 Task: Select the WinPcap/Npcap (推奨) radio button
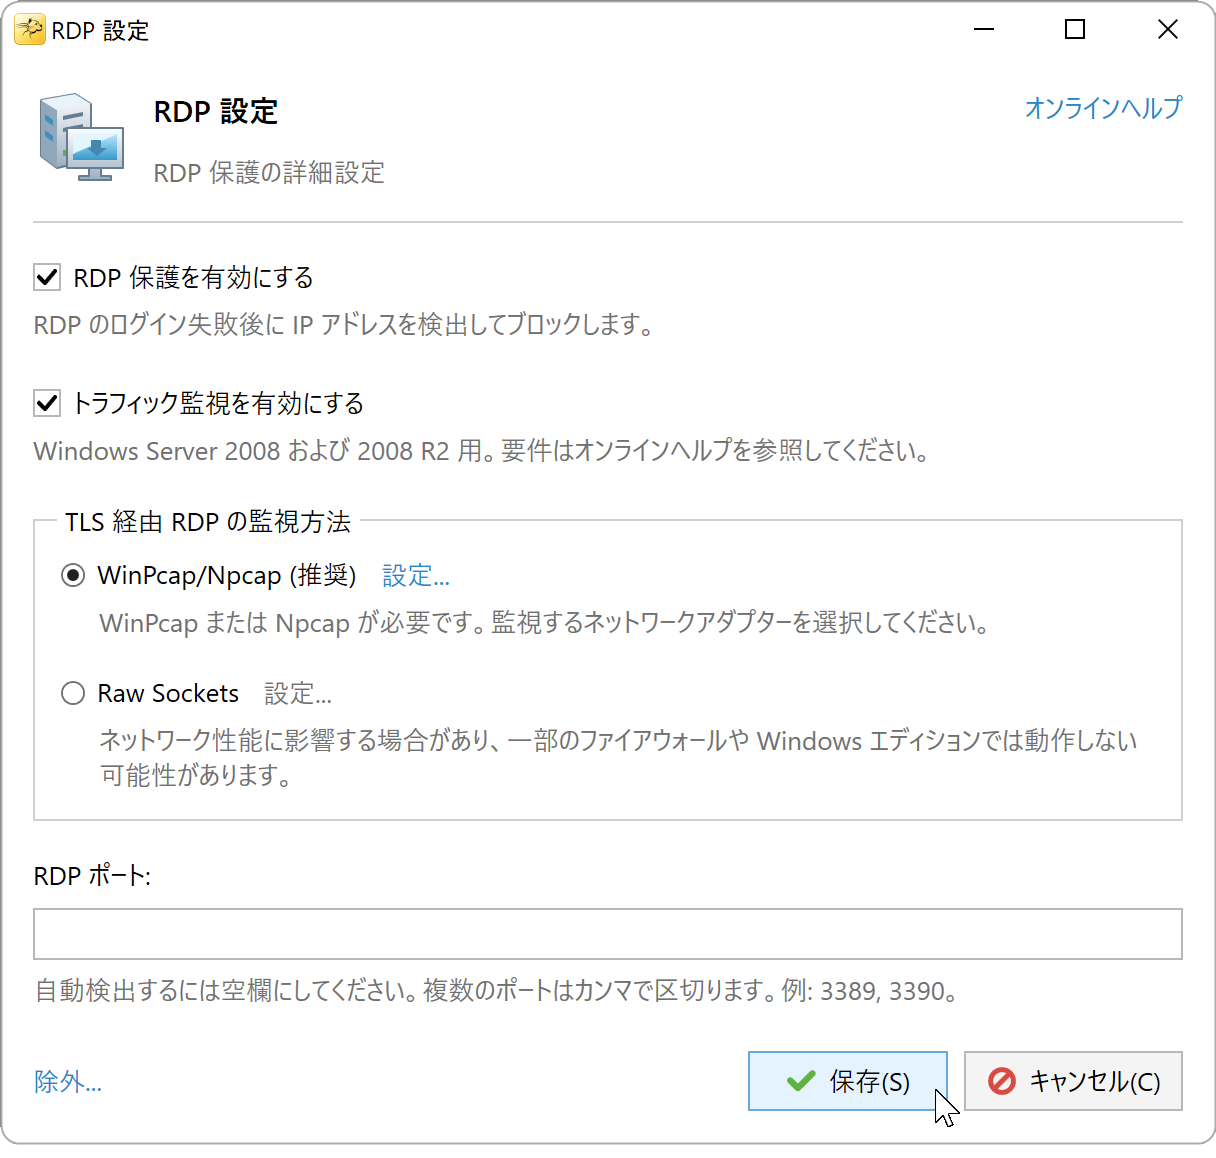[x=73, y=576]
